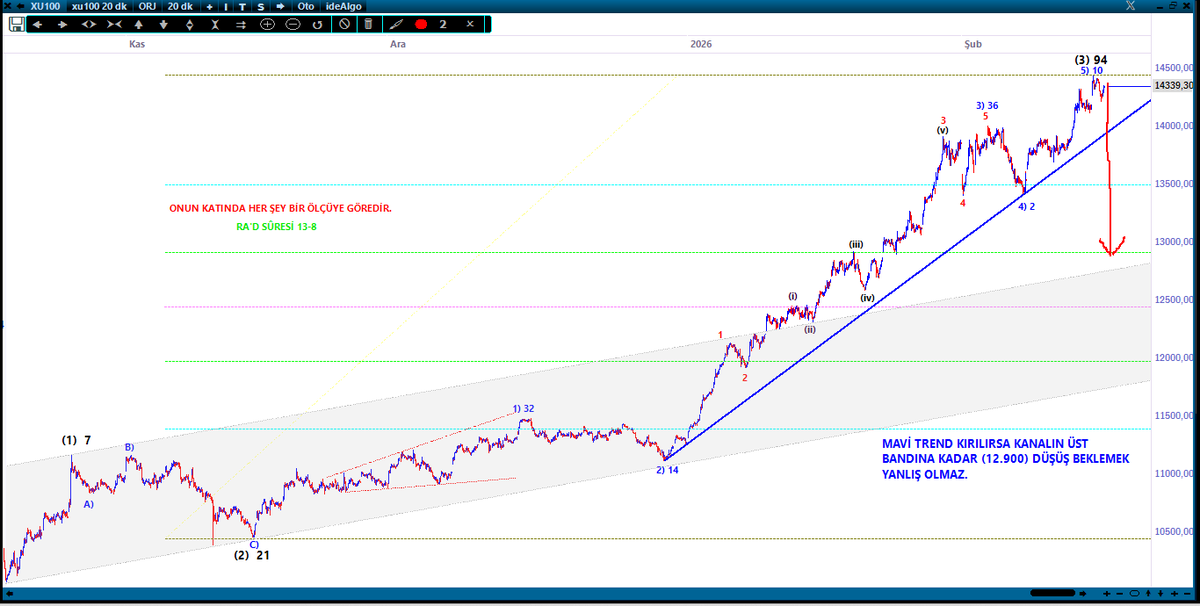1200x606 pixels.
Task: Click the XU100 symbol tab
Action: [x=46, y=7]
